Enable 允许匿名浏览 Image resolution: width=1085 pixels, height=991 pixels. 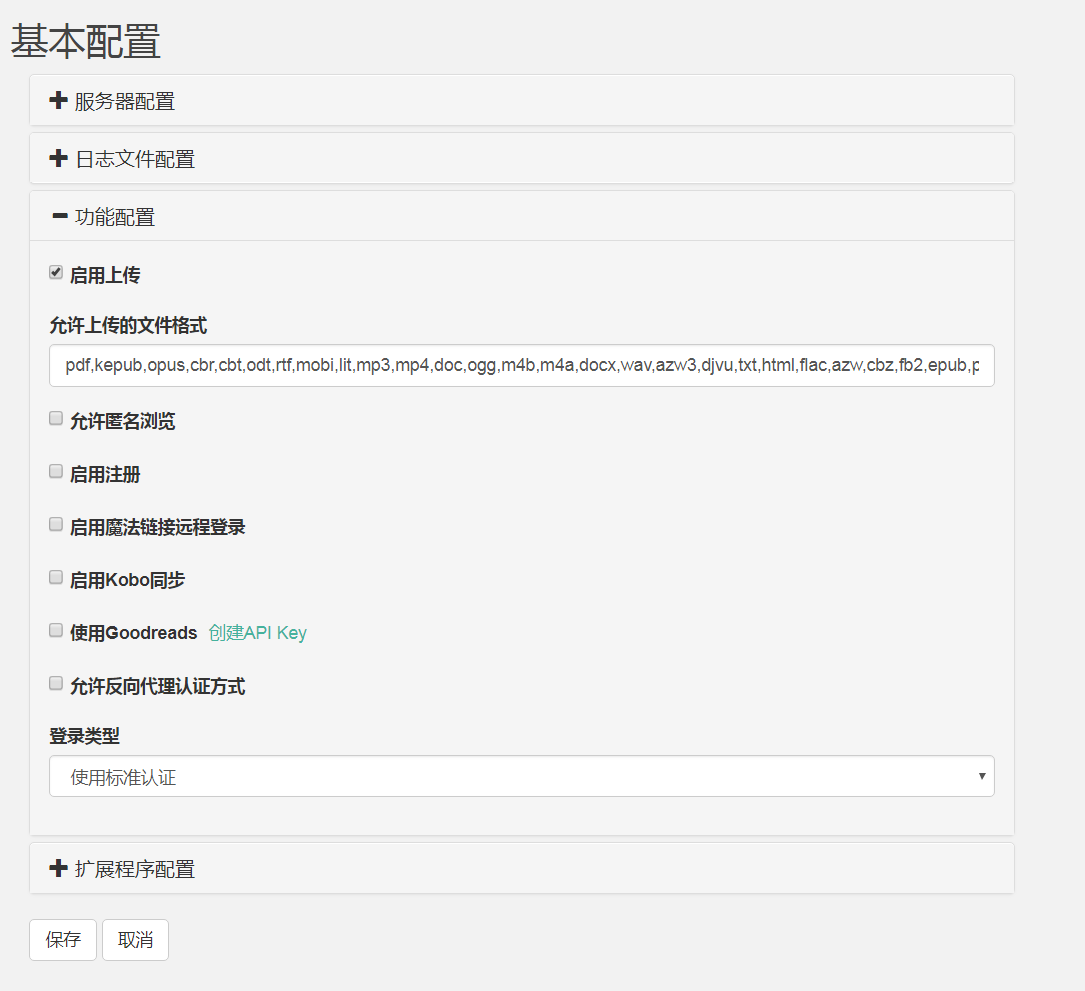[x=55, y=417]
